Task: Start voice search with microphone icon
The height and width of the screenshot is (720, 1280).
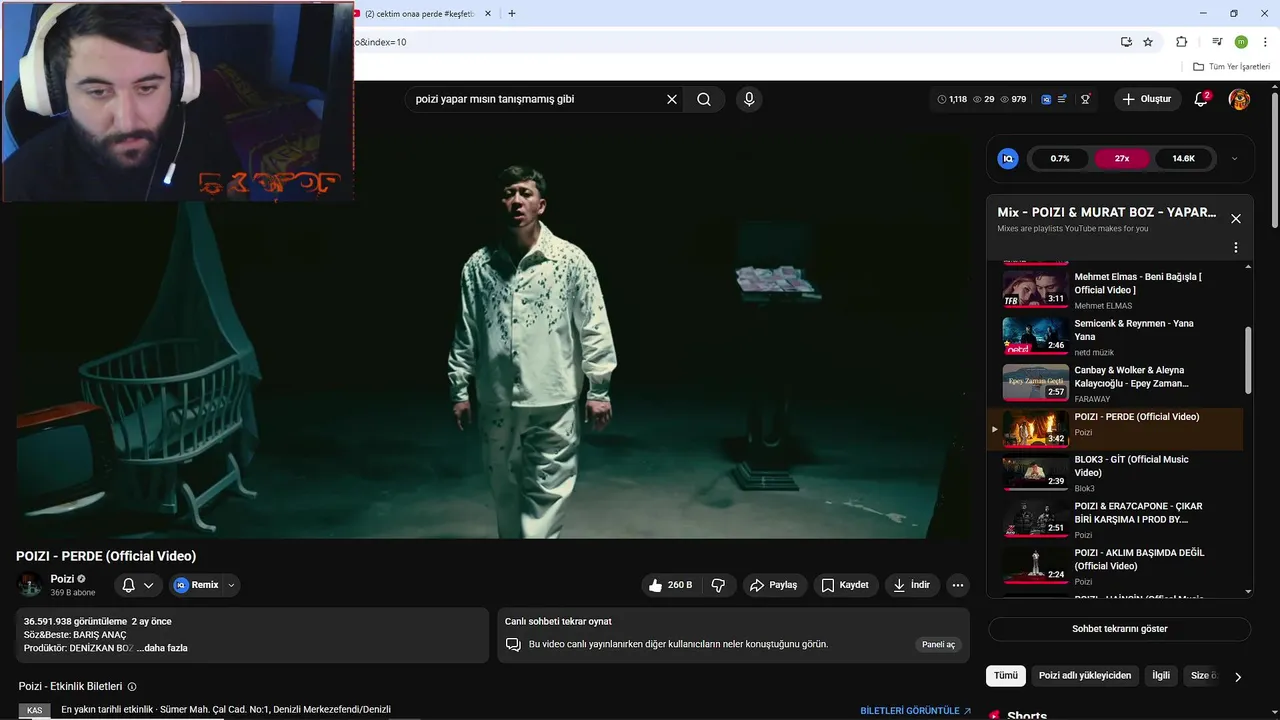Action: [749, 99]
